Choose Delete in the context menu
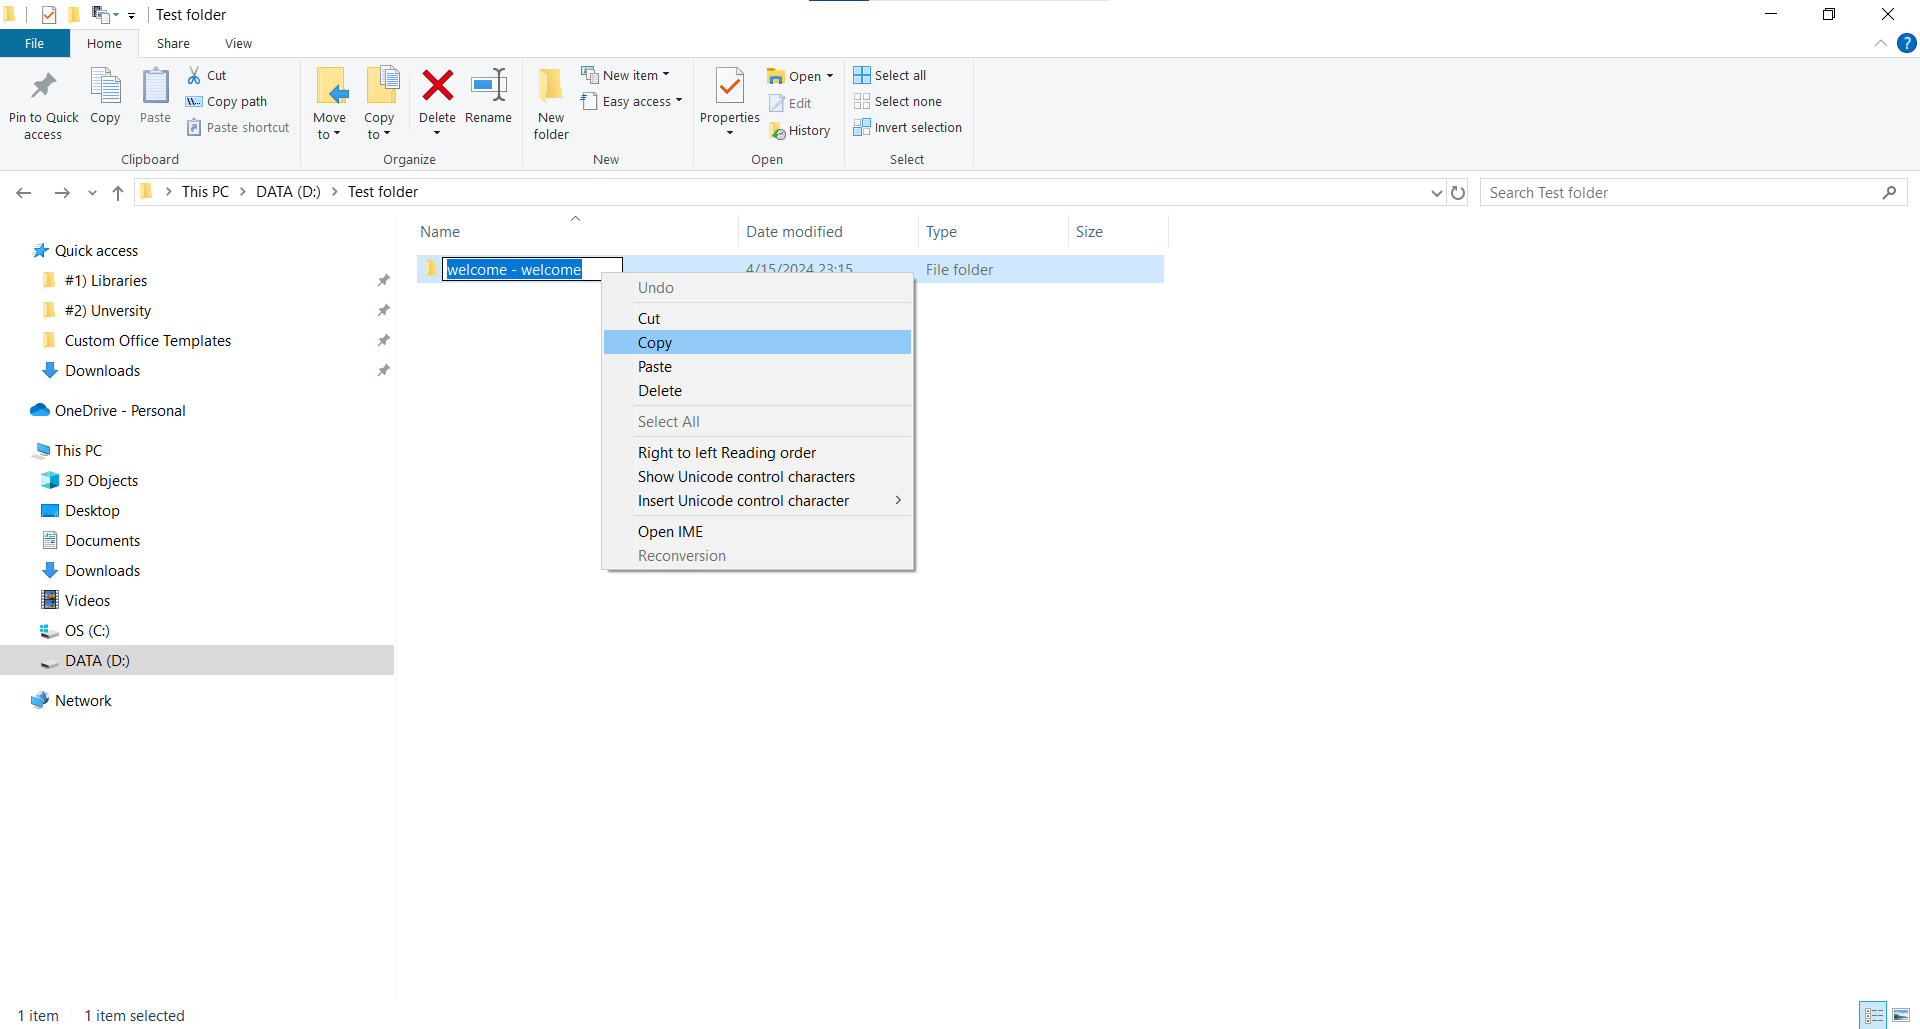The image size is (1920, 1029). 758,390
